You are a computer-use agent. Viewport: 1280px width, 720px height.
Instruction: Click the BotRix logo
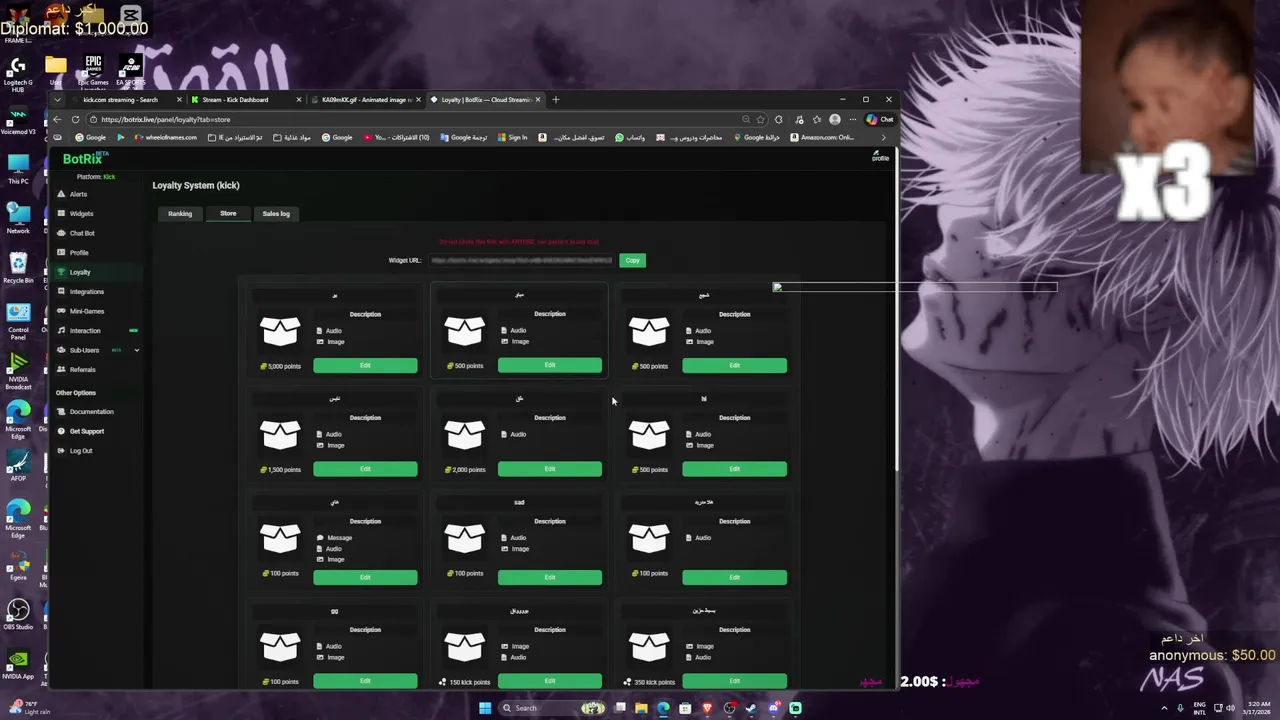83,159
